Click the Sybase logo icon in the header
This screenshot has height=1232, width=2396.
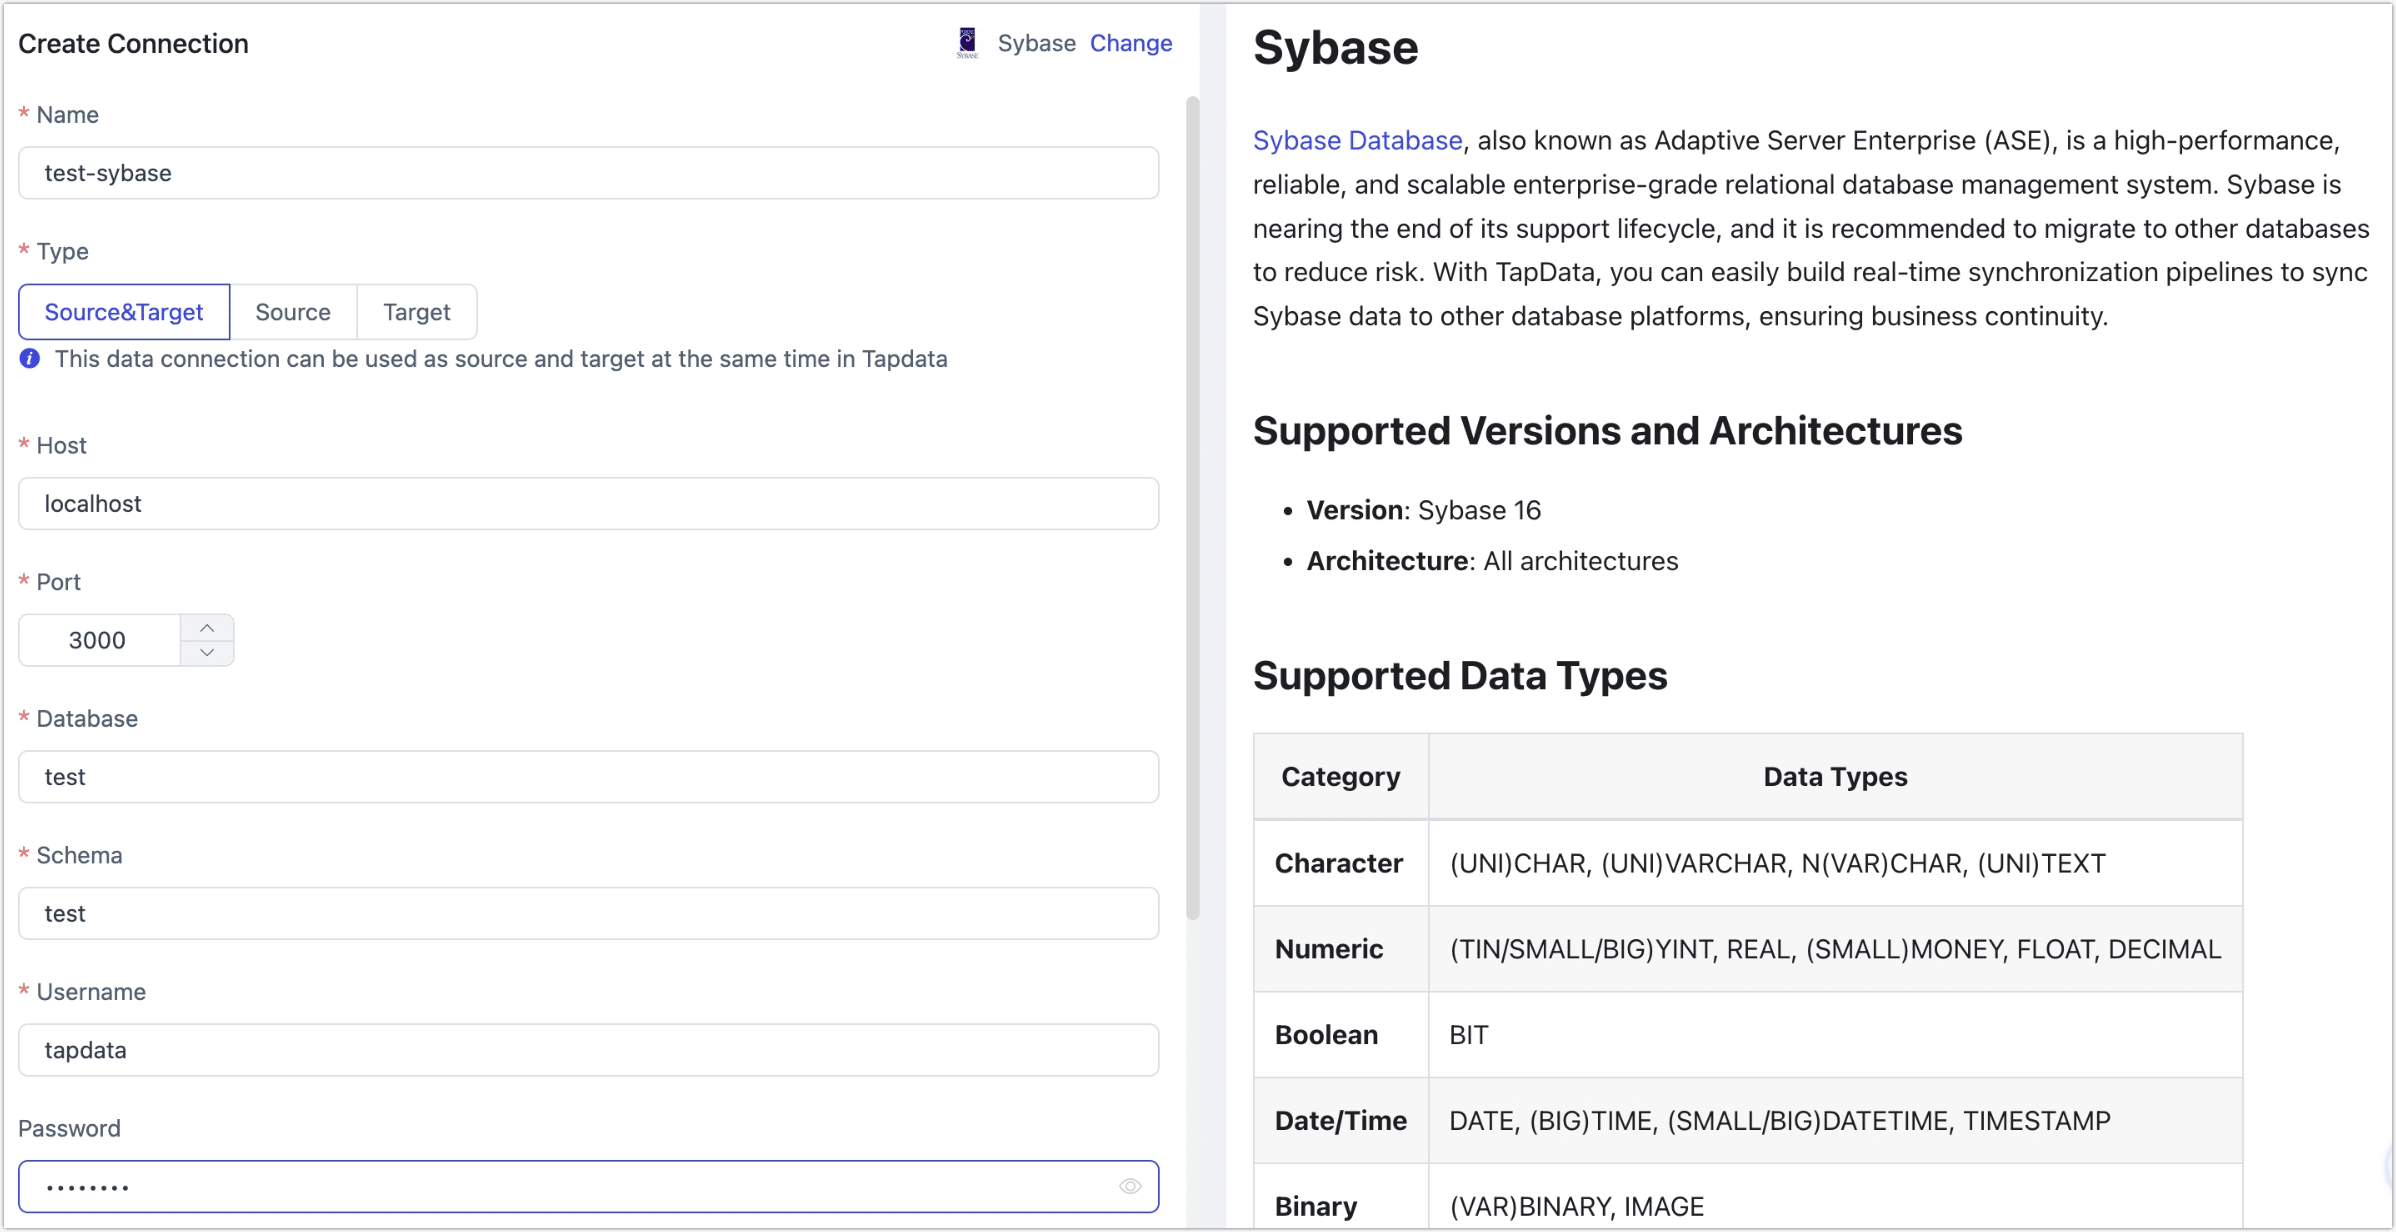pyautogui.click(x=966, y=43)
